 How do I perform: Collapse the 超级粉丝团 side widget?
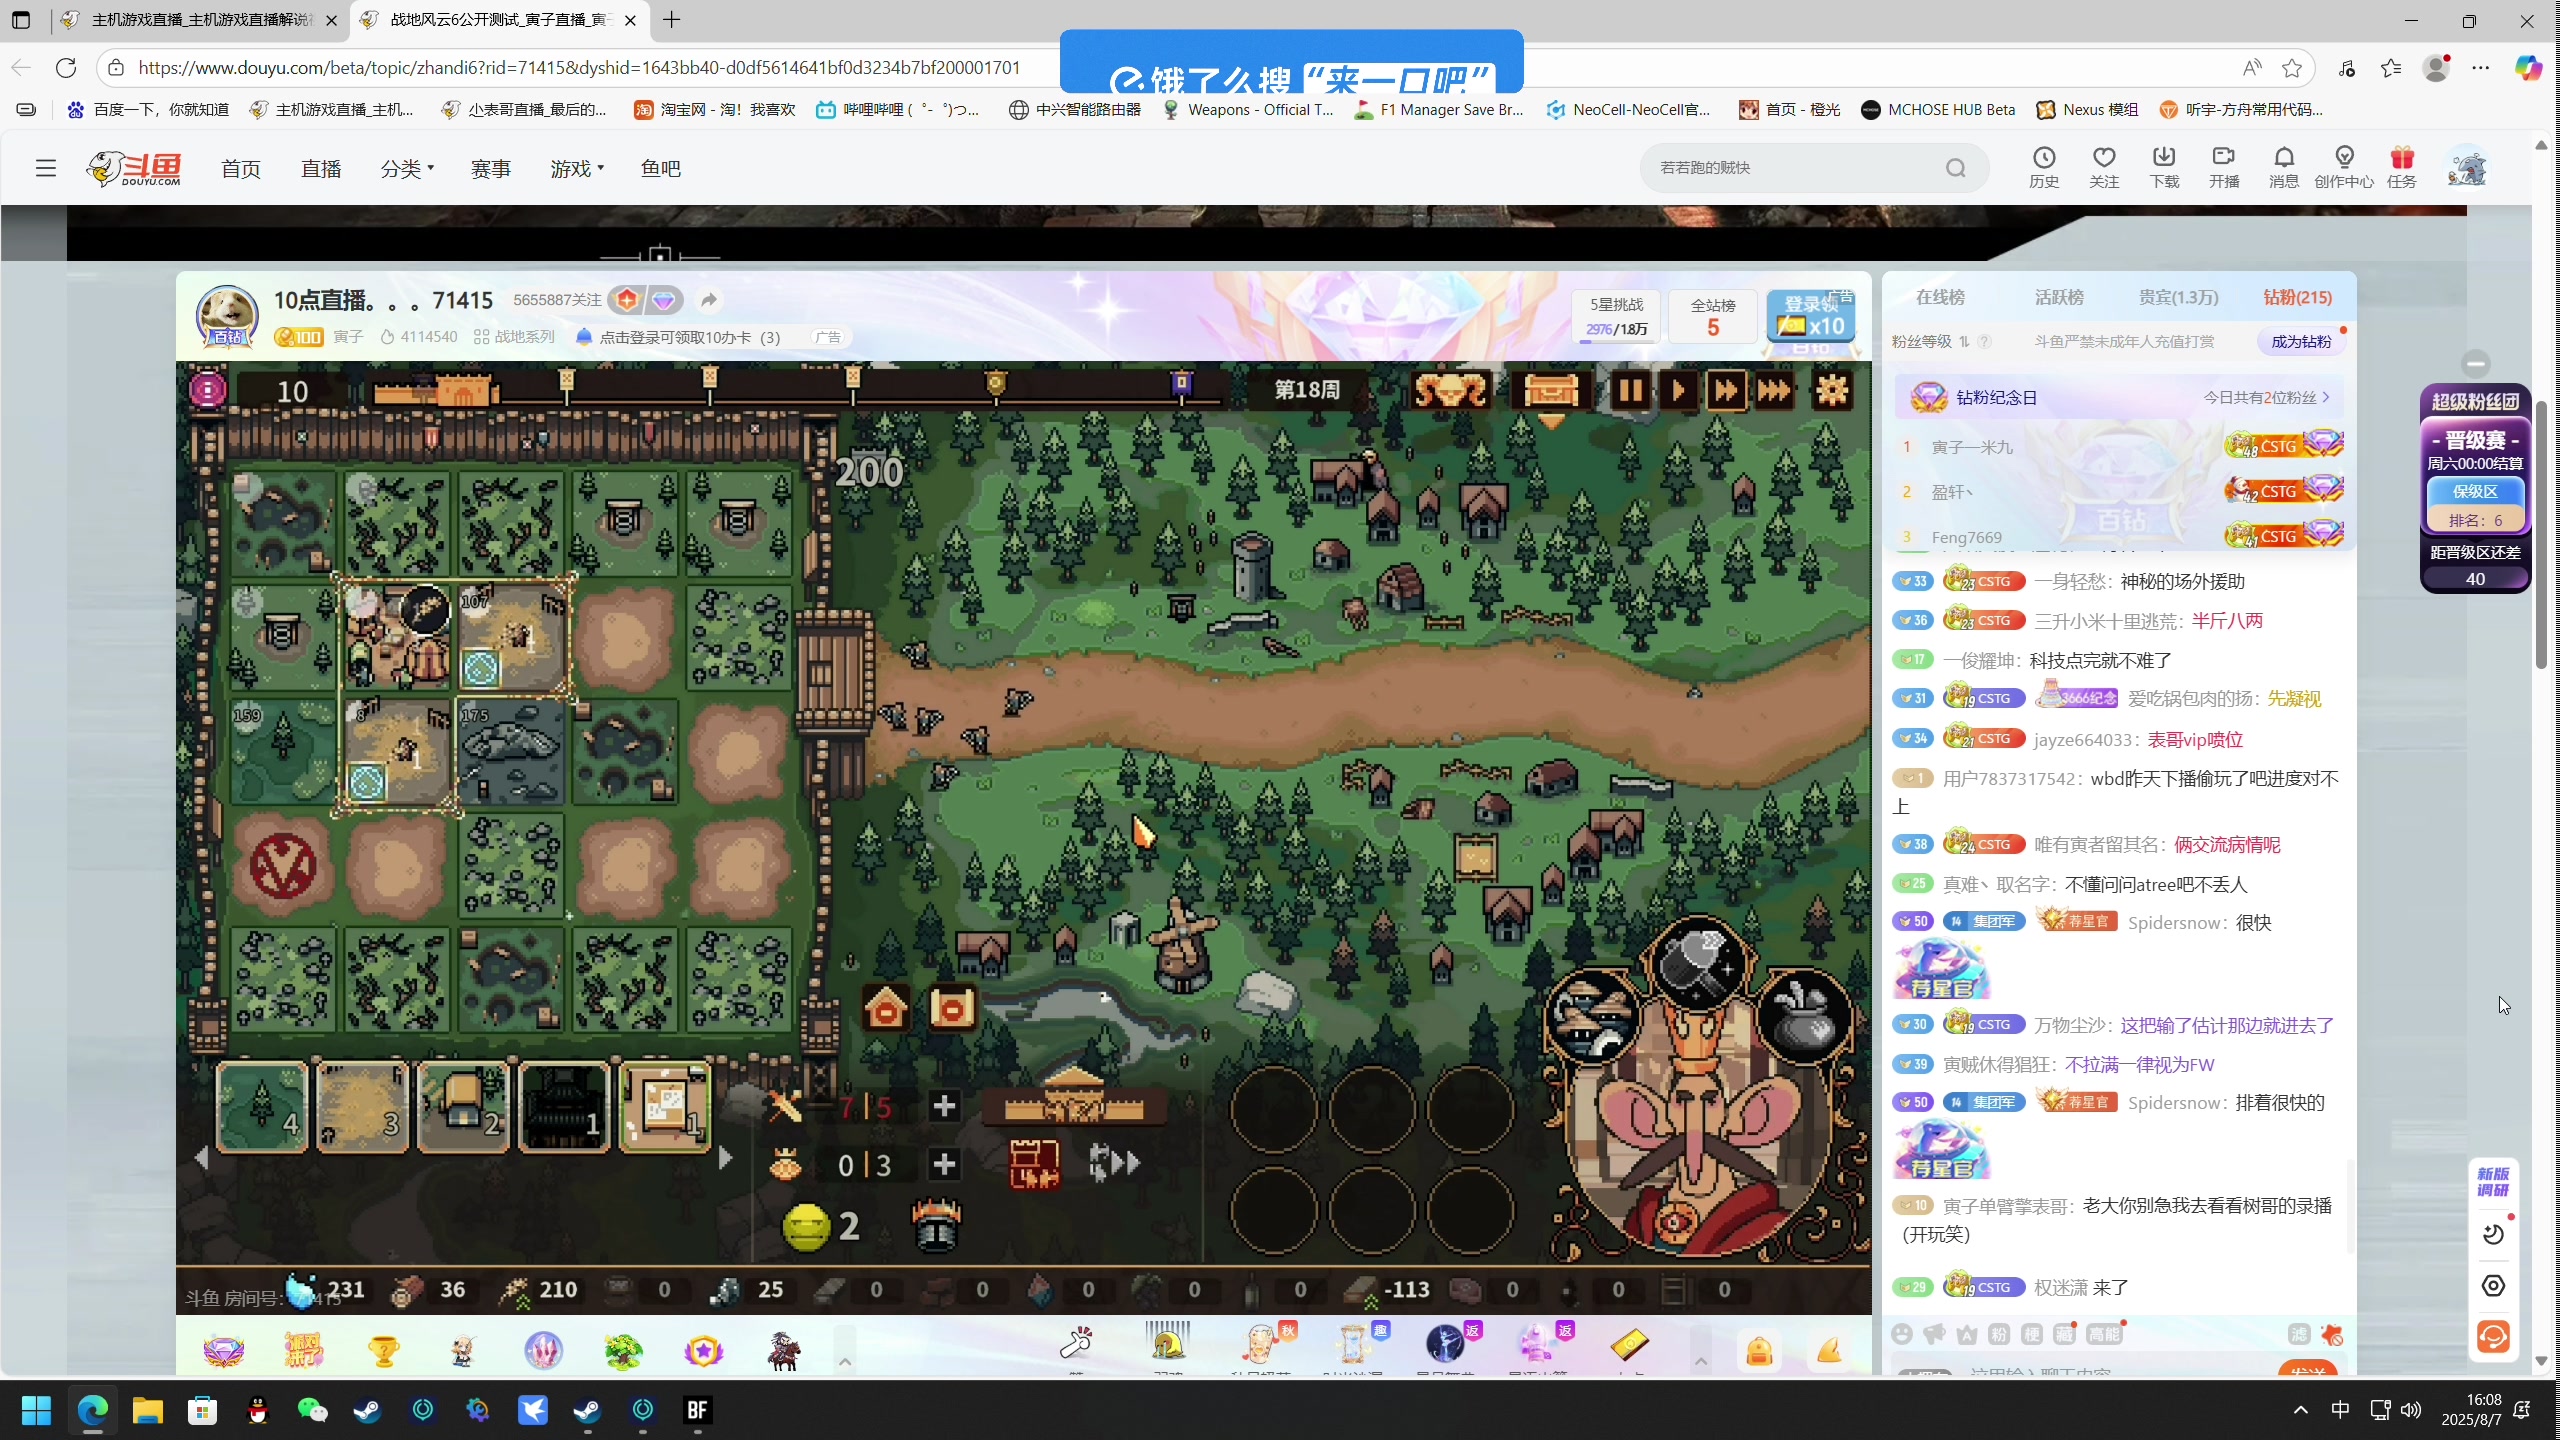[2476, 363]
